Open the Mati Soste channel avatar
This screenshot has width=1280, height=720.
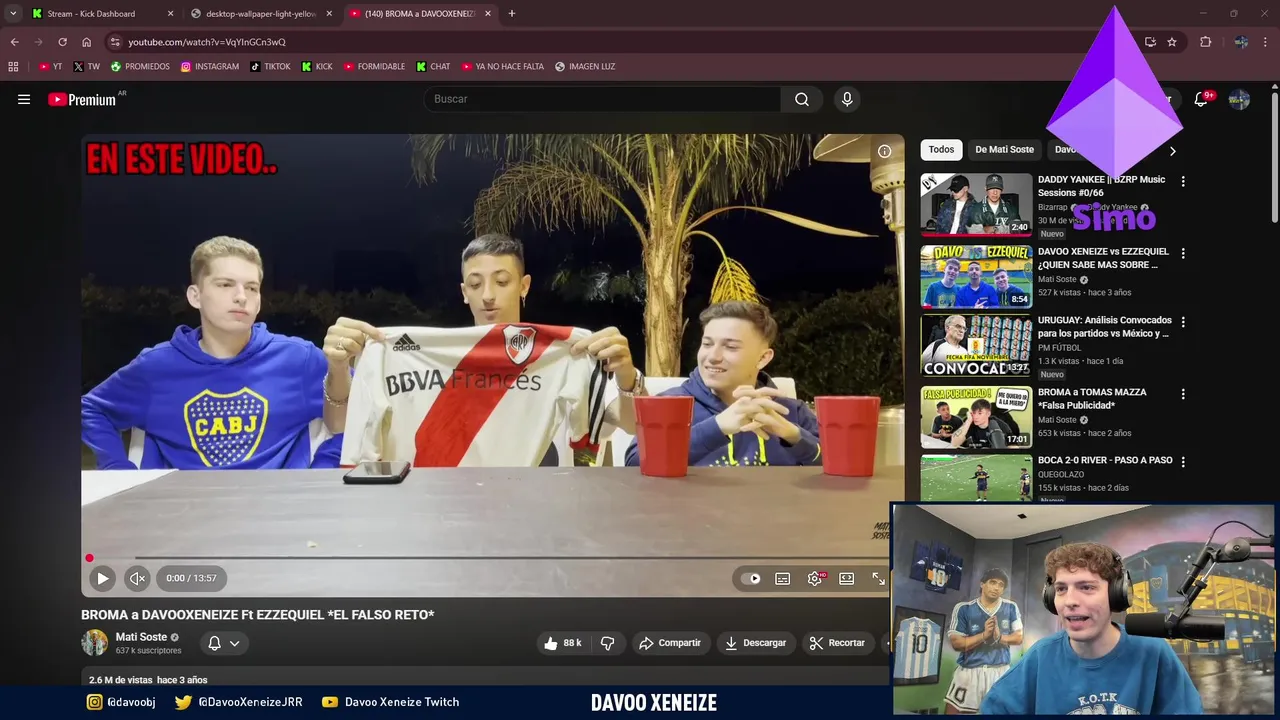[94, 643]
